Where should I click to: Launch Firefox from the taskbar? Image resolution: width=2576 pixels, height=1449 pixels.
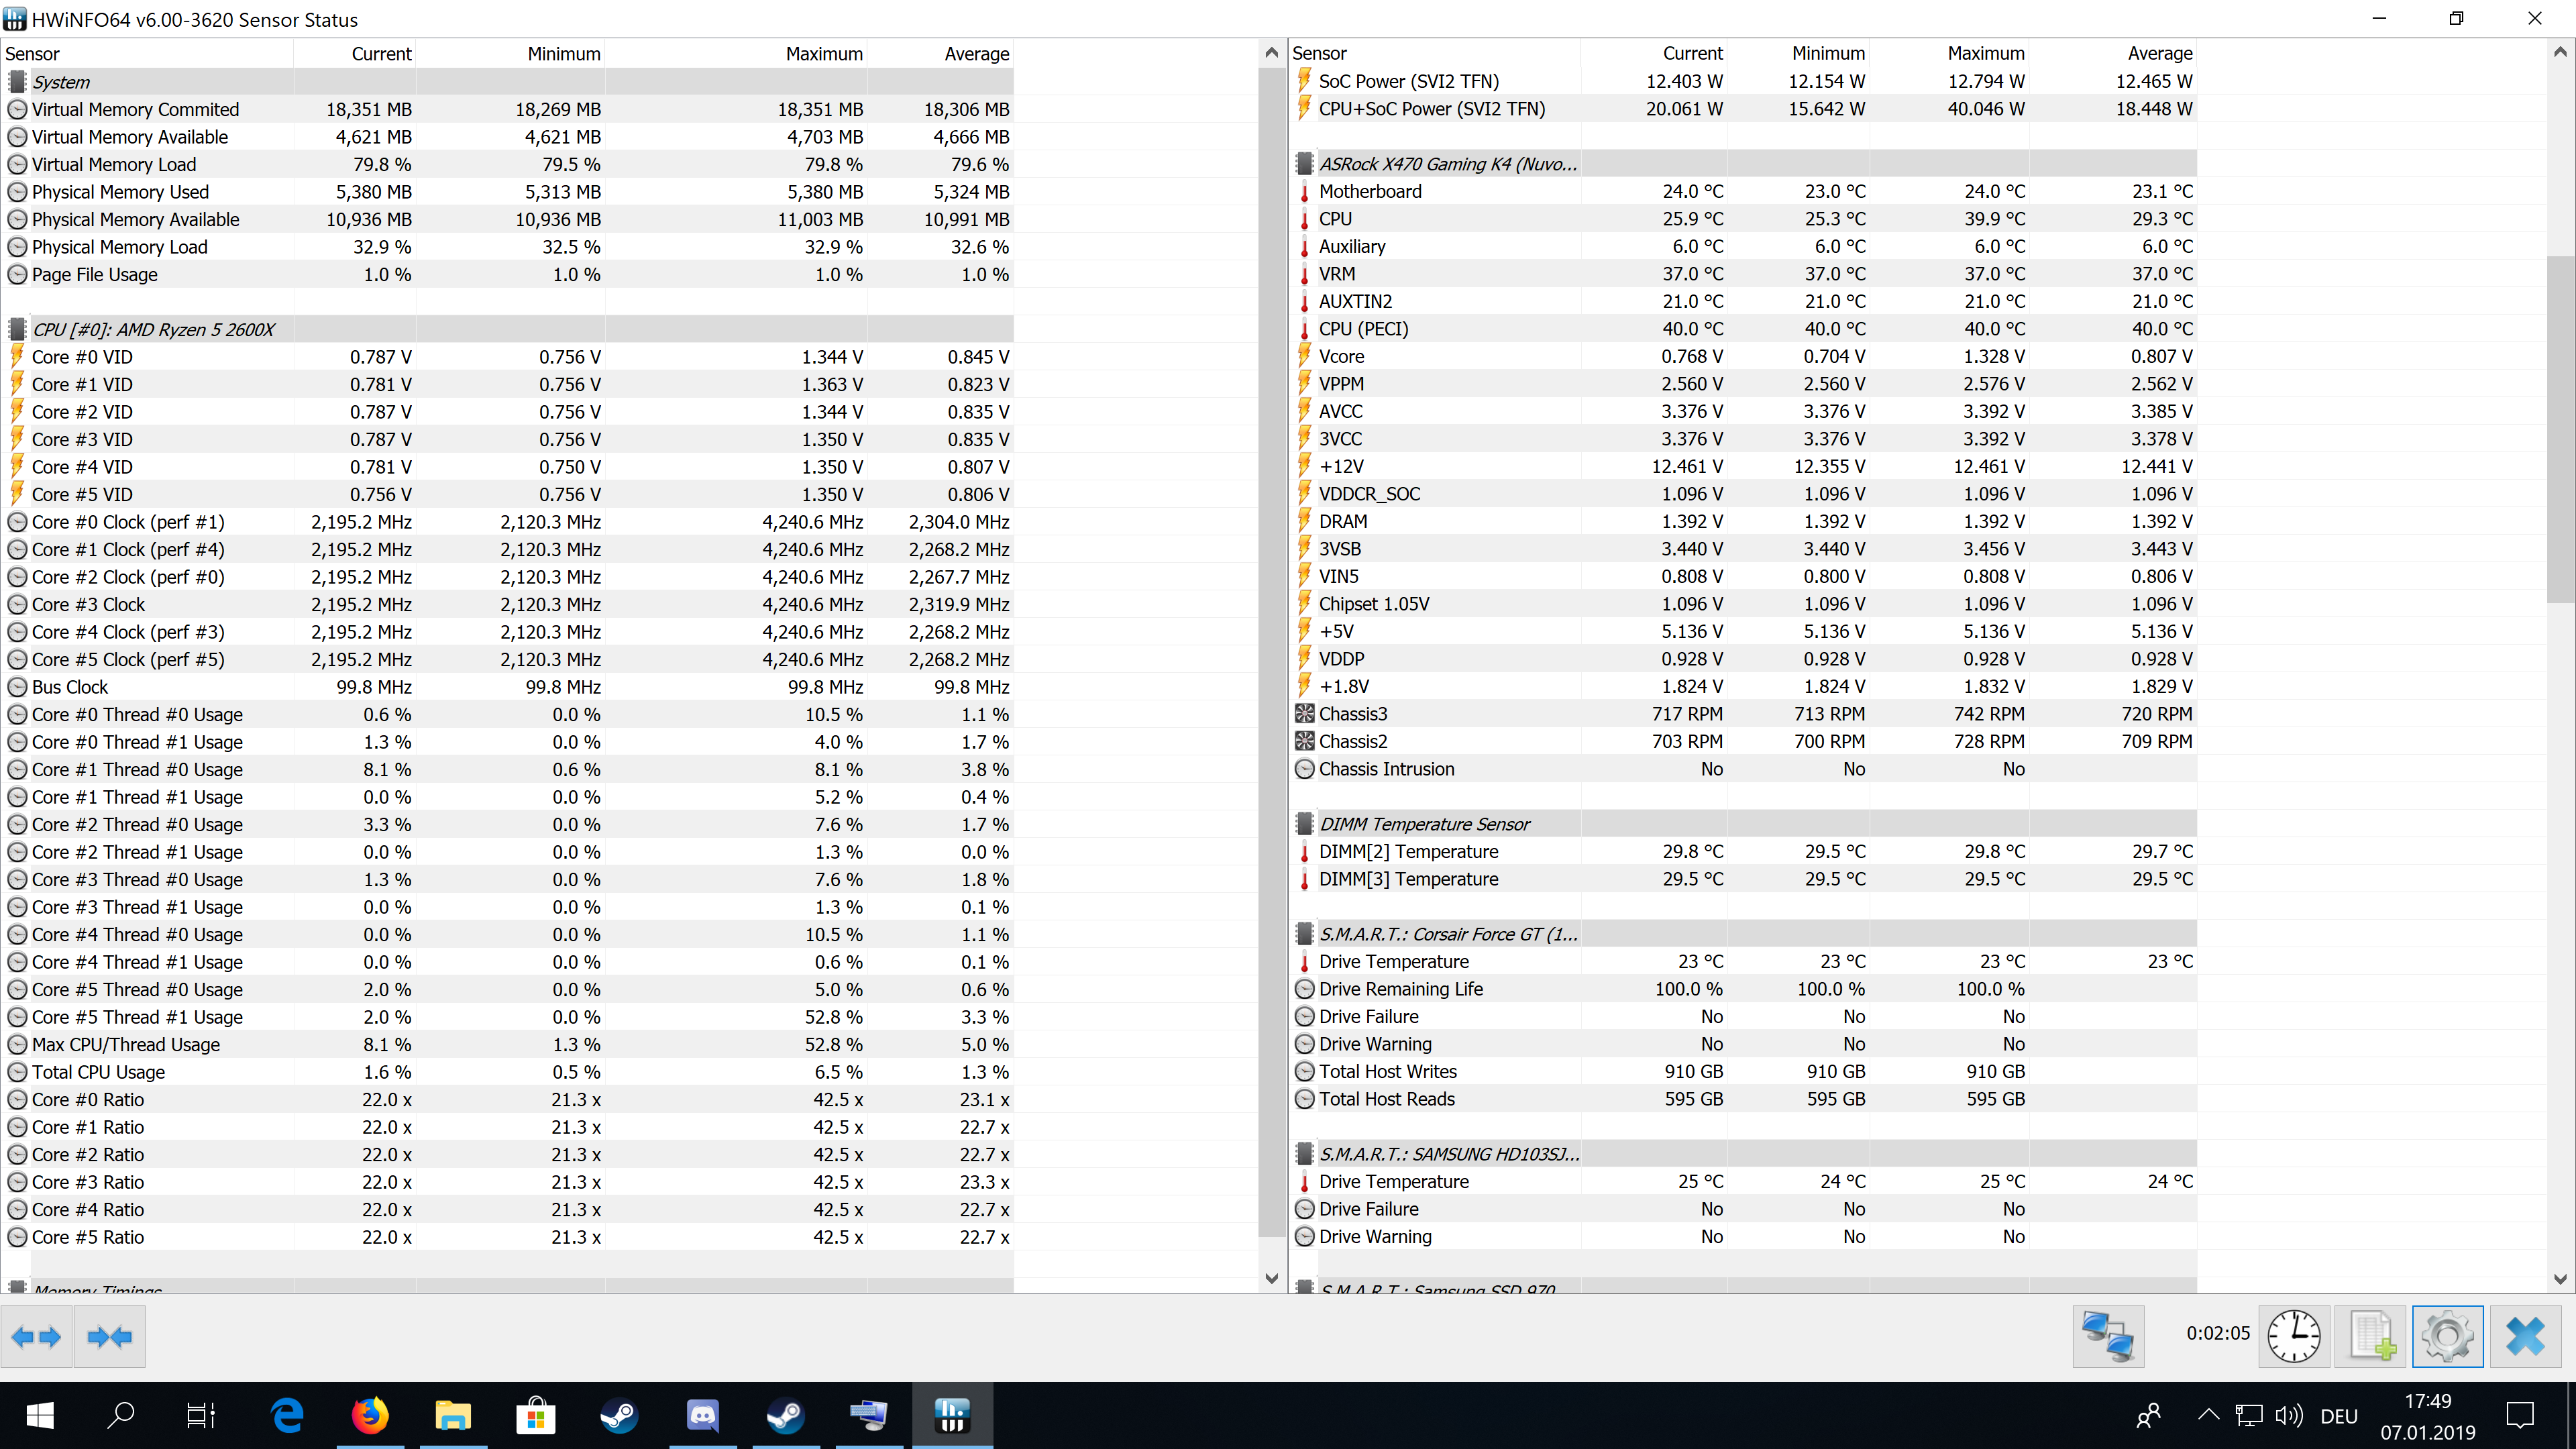pos(370,1415)
